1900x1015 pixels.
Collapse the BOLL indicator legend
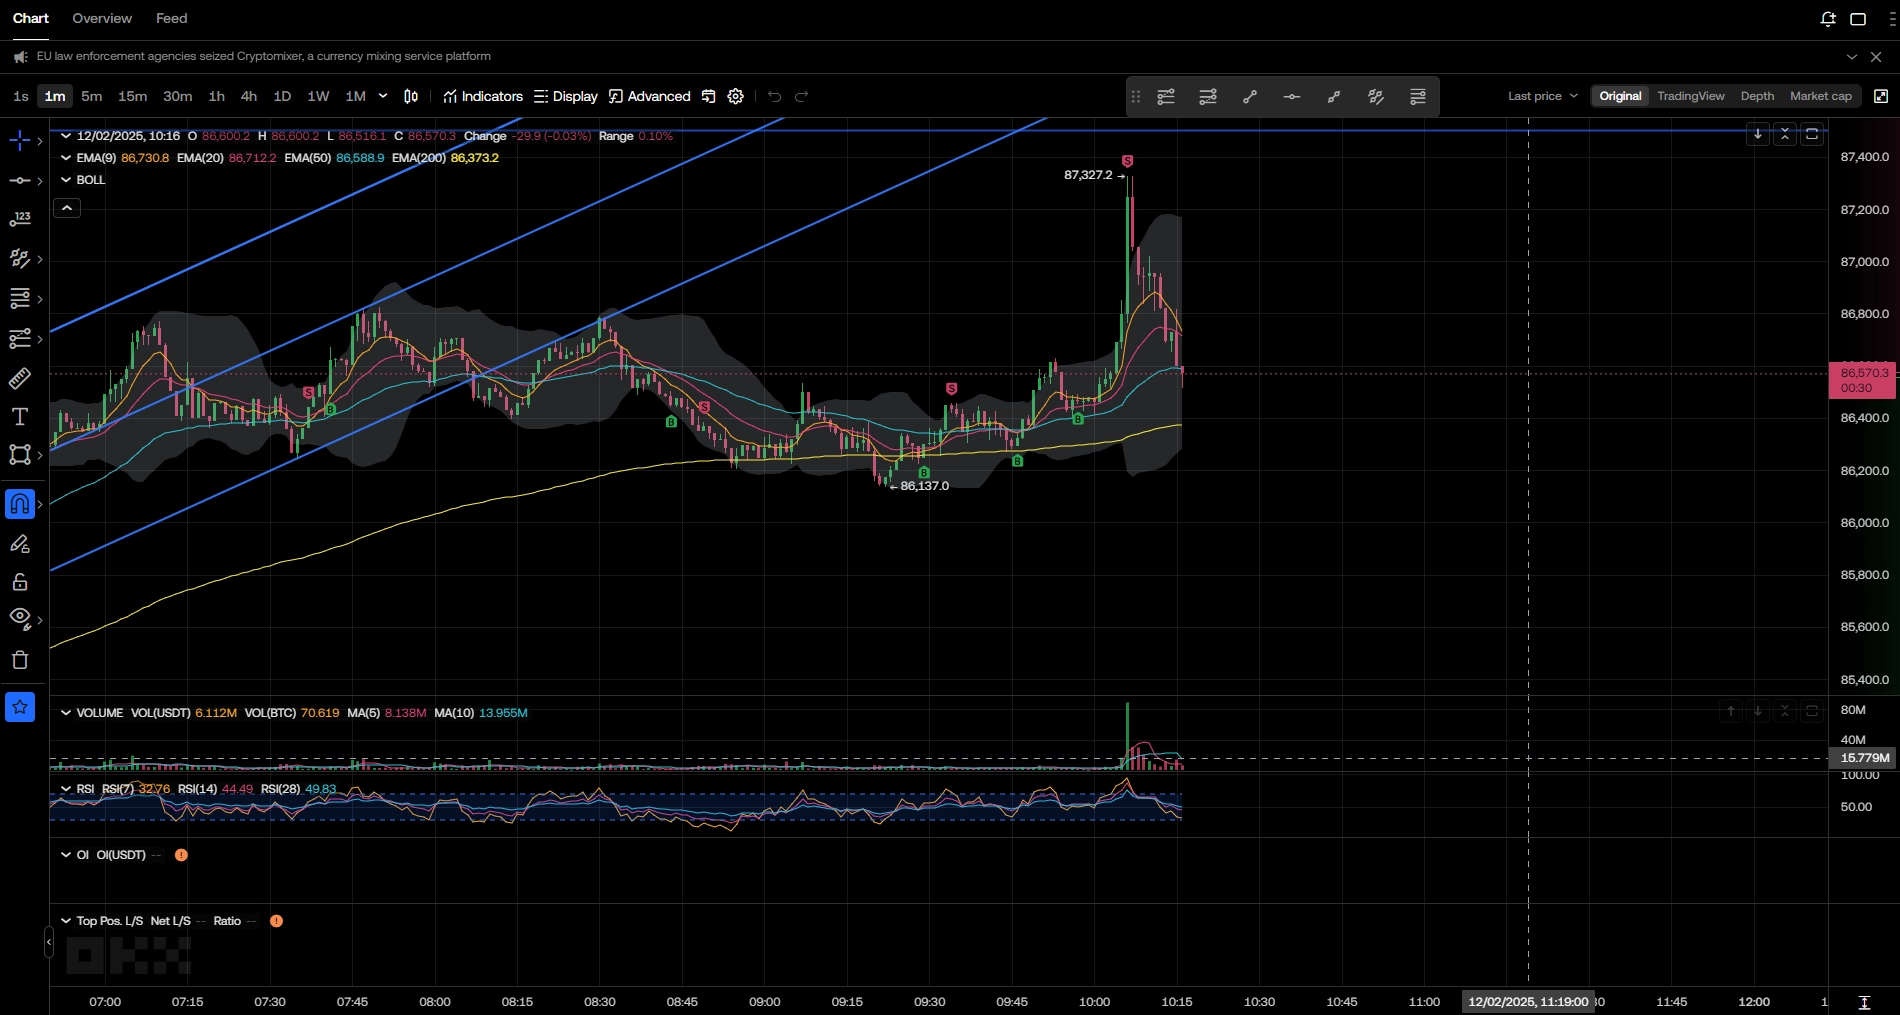pyautogui.click(x=66, y=180)
